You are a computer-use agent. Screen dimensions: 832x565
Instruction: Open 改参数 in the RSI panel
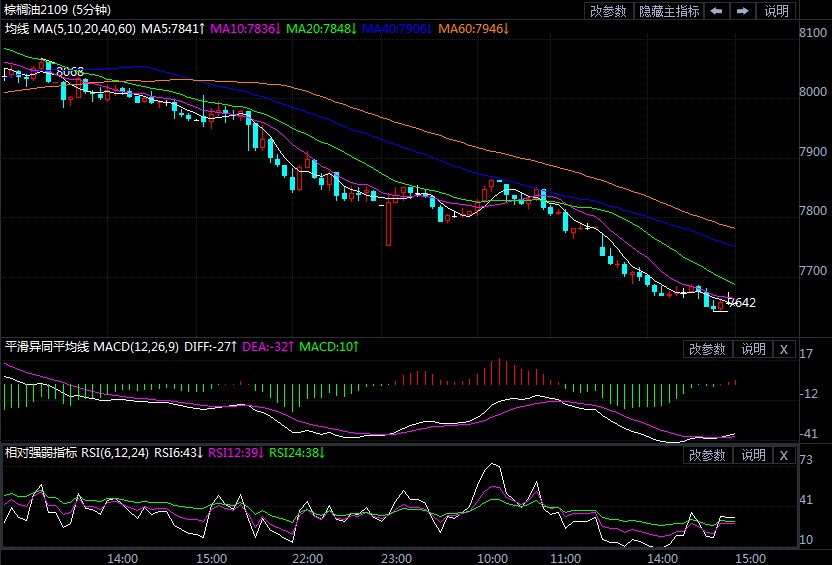(x=707, y=455)
